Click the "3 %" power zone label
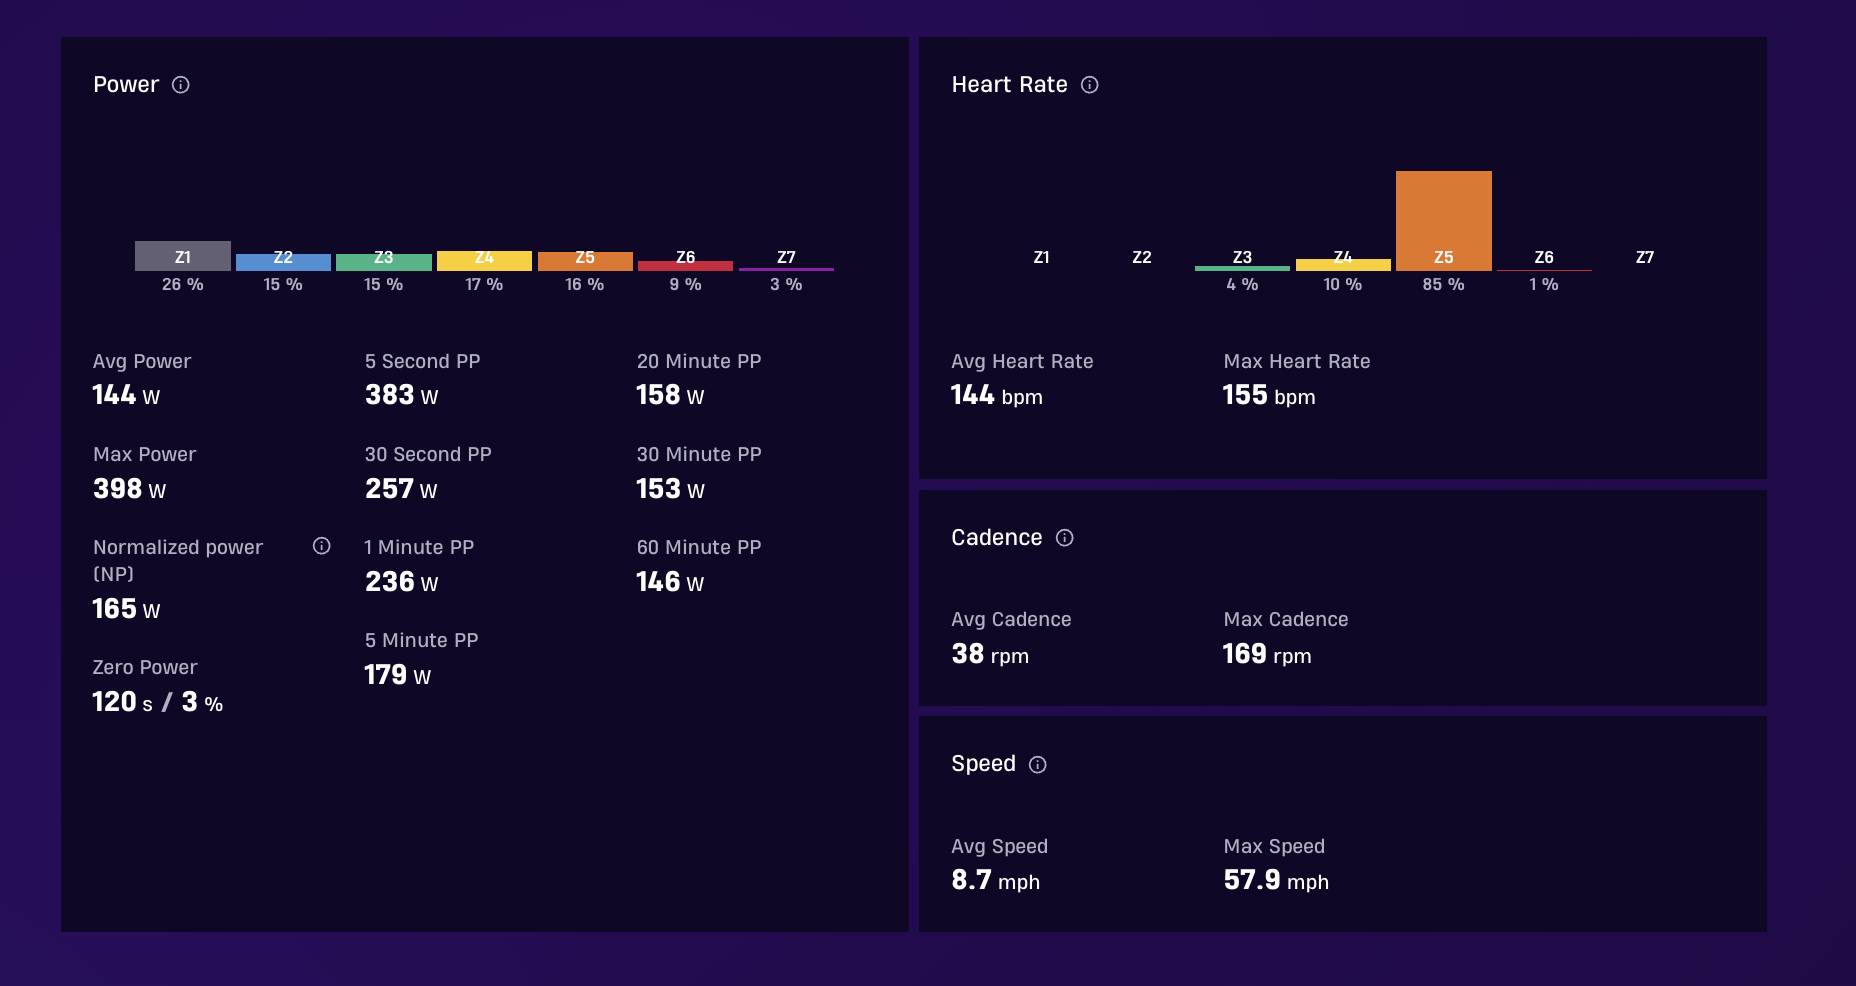This screenshot has height=986, width=1856. point(786,285)
